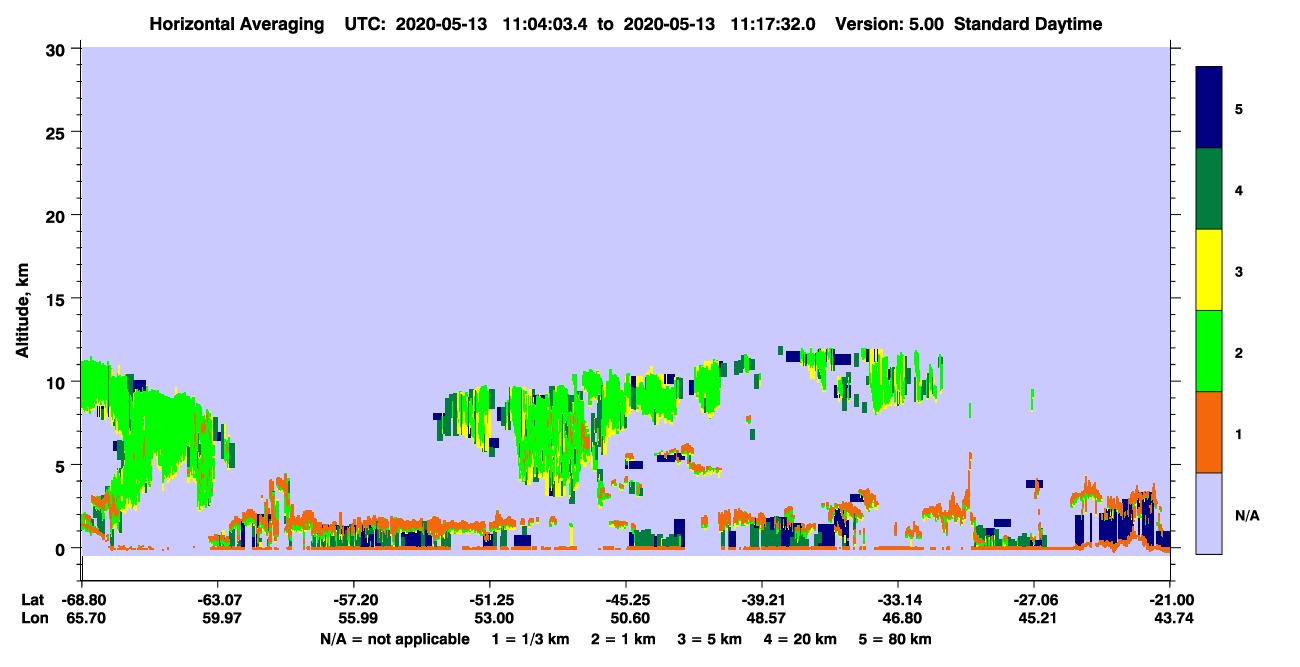Click the "Standard Daytime" label
Screen dimensions: 1300x667
click(x=1028, y=24)
